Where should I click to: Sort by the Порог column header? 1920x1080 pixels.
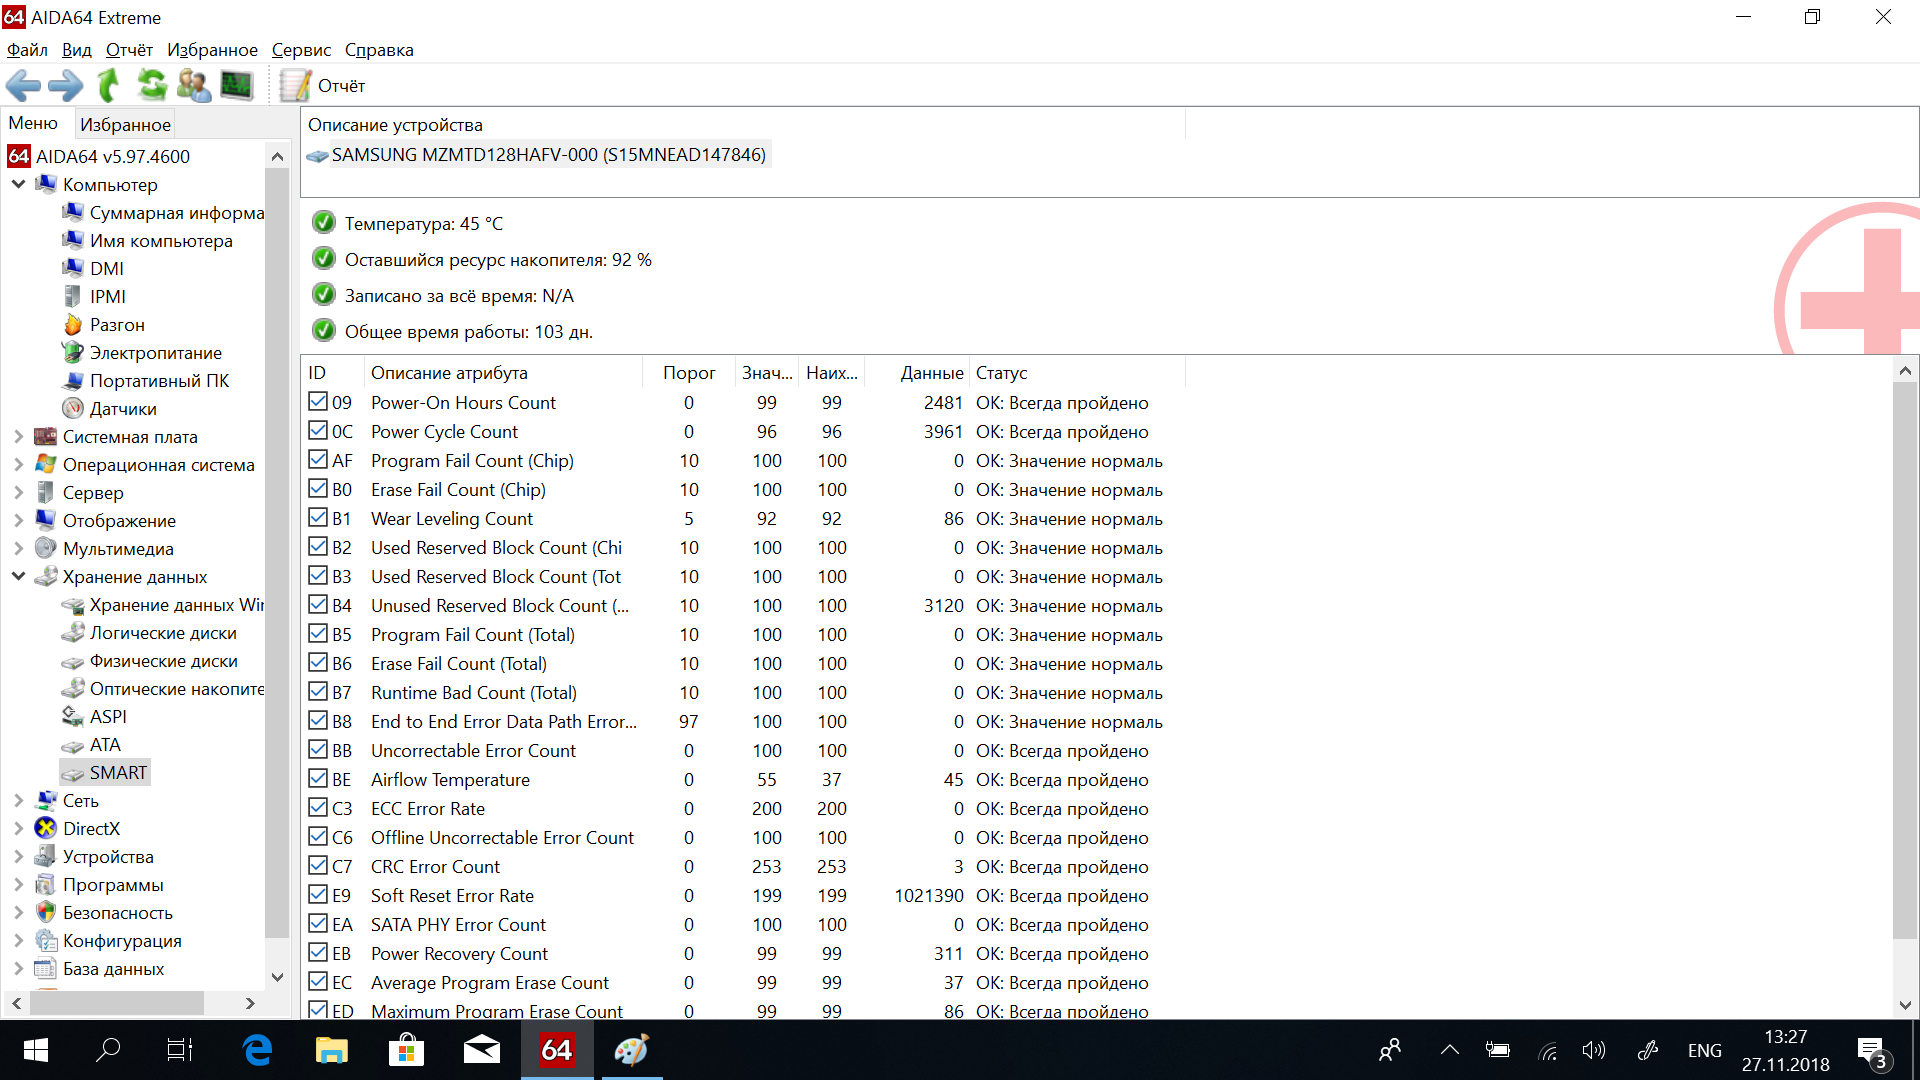688,373
